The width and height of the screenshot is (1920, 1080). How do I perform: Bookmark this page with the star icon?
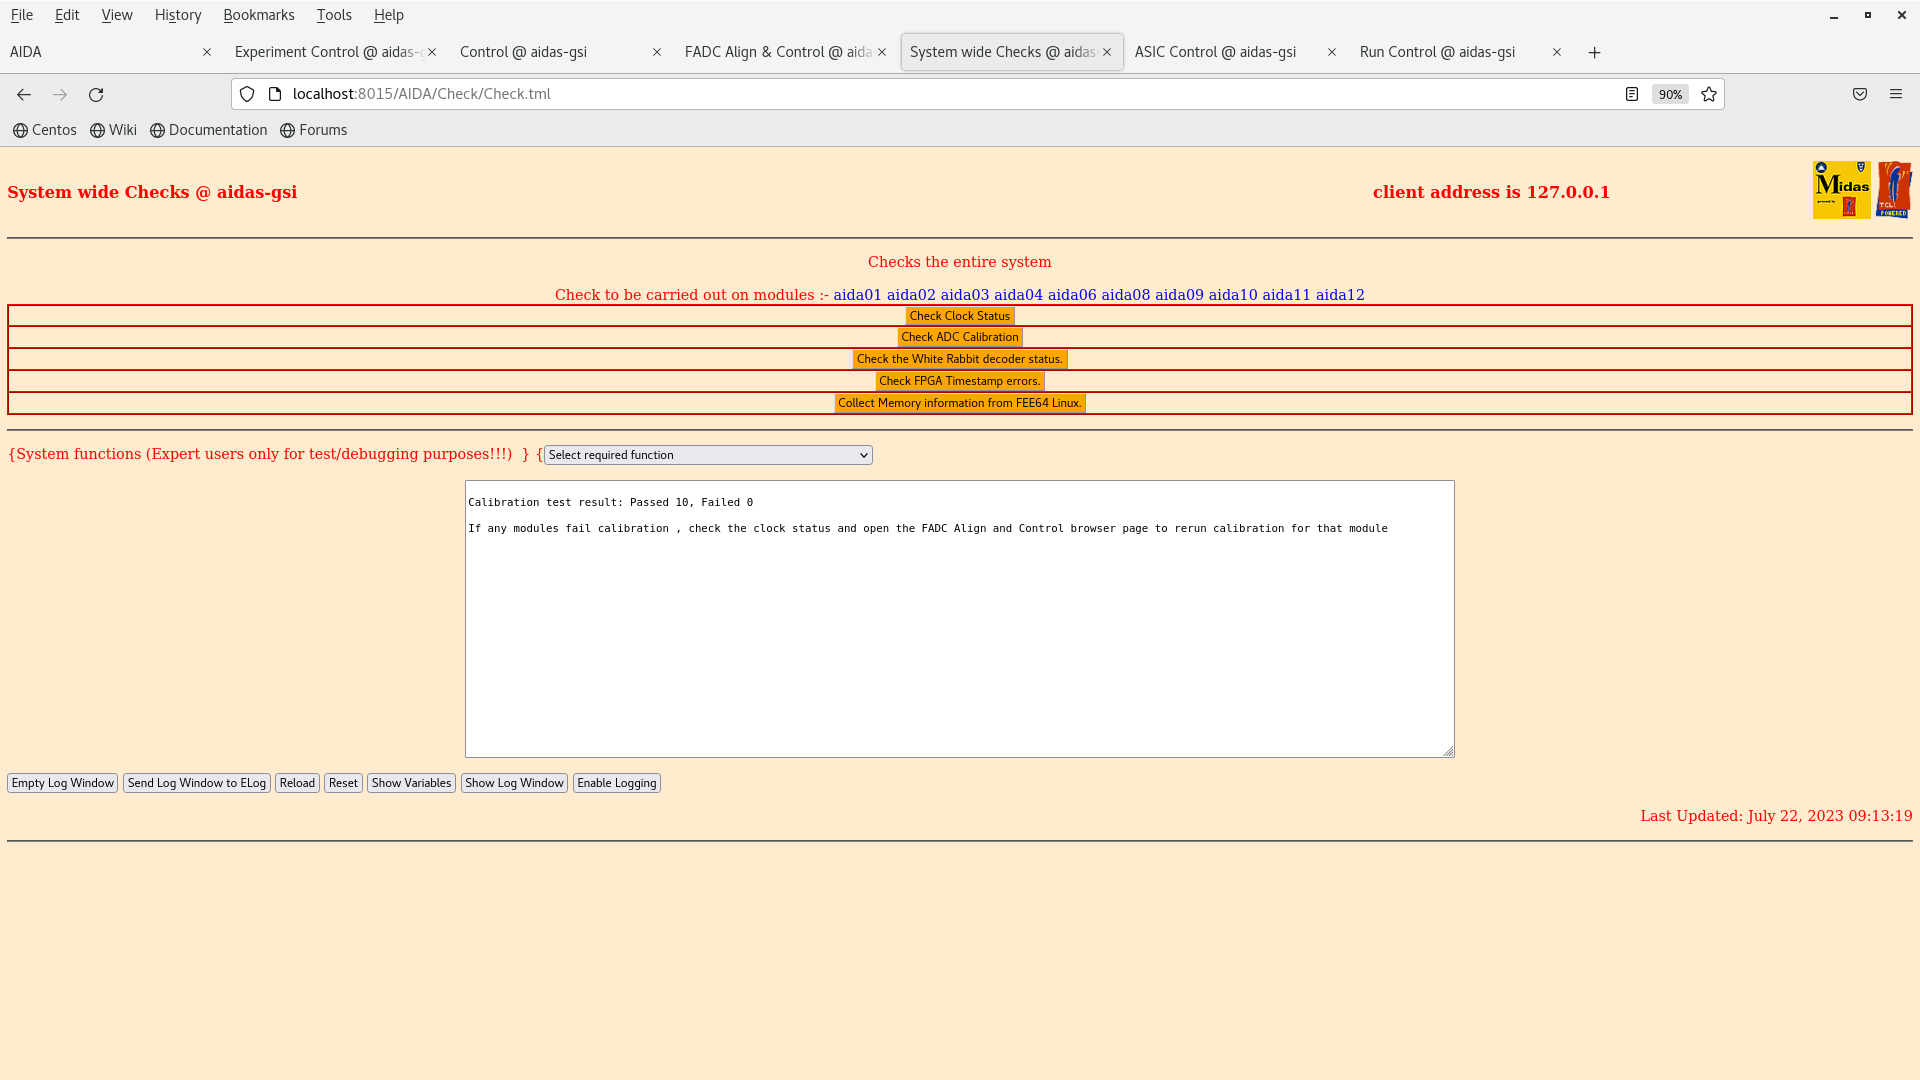(1709, 94)
